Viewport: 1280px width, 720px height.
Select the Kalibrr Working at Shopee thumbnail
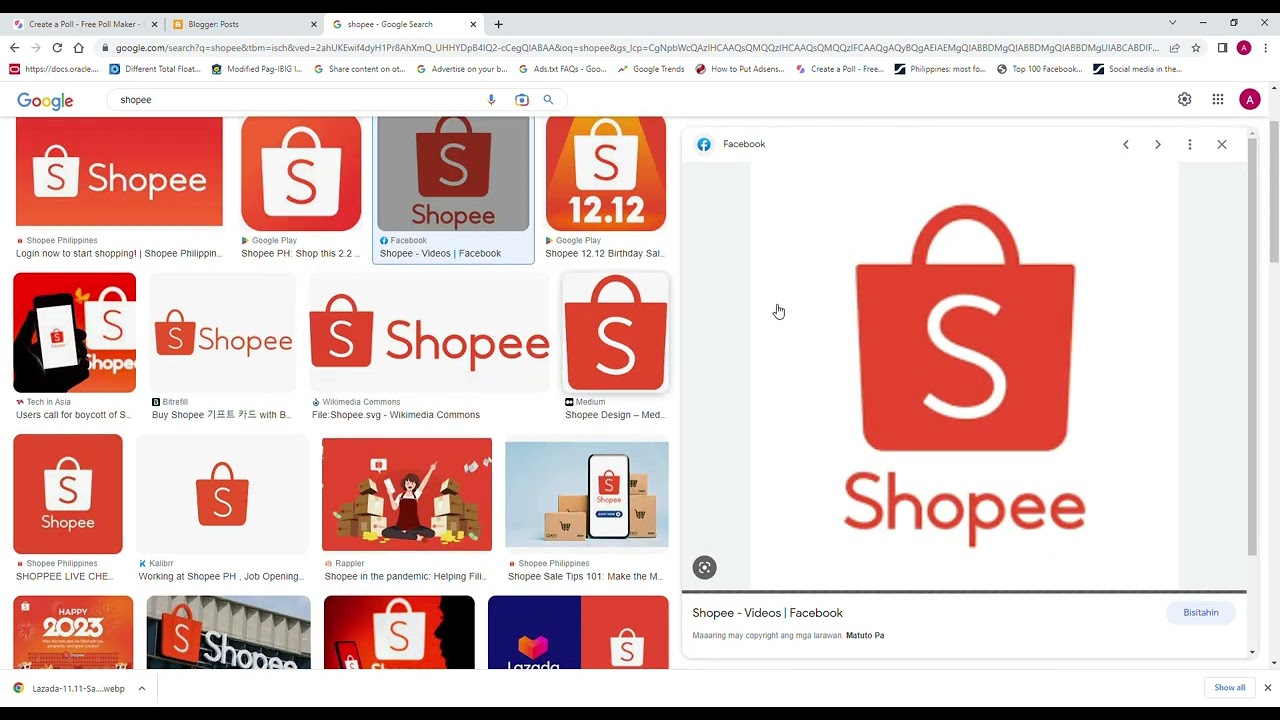222,494
